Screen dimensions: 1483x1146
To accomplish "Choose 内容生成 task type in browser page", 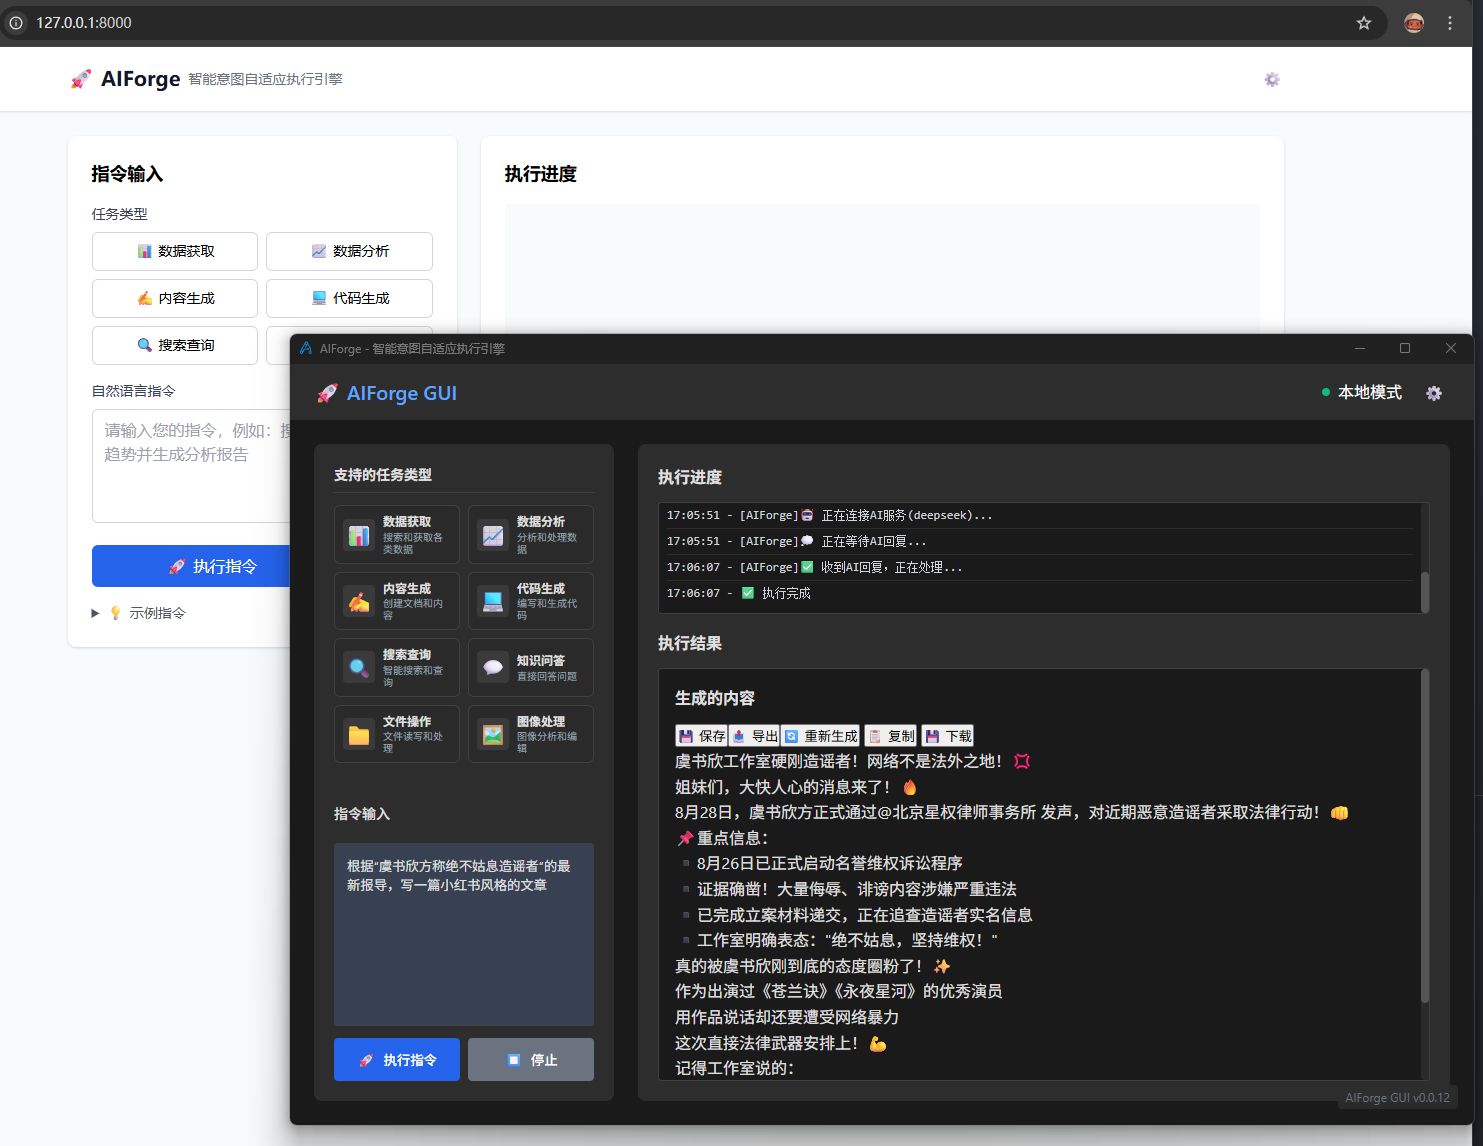I will click(x=175, y=298).
